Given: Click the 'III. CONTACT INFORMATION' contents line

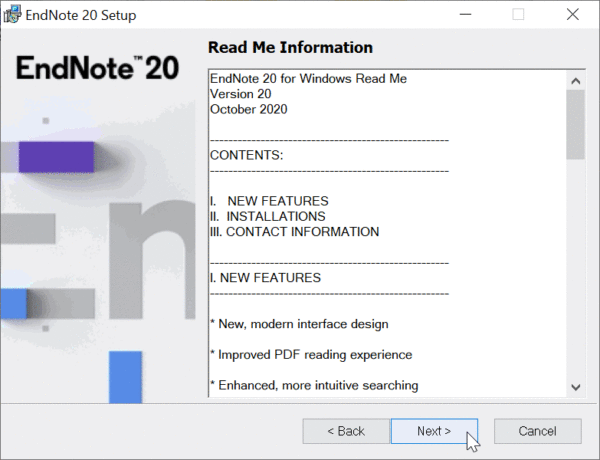Looking at the screenshot, I should click(295, 232).
